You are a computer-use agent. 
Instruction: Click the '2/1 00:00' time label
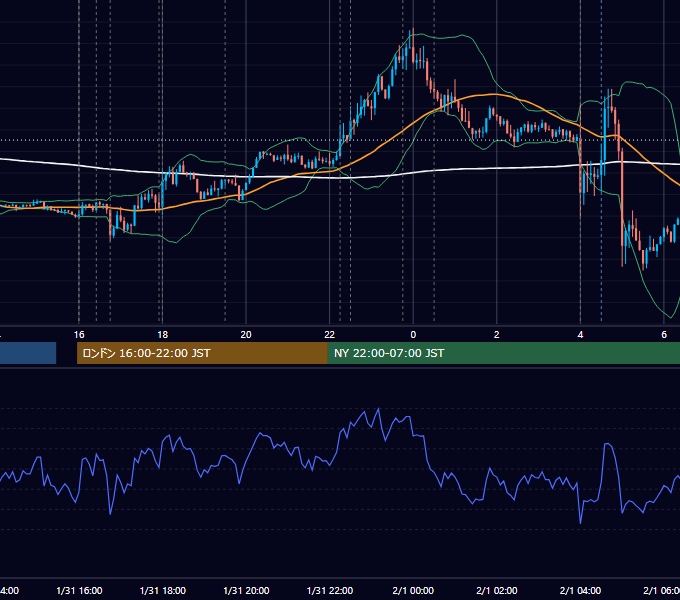click(x=413, y=591)
